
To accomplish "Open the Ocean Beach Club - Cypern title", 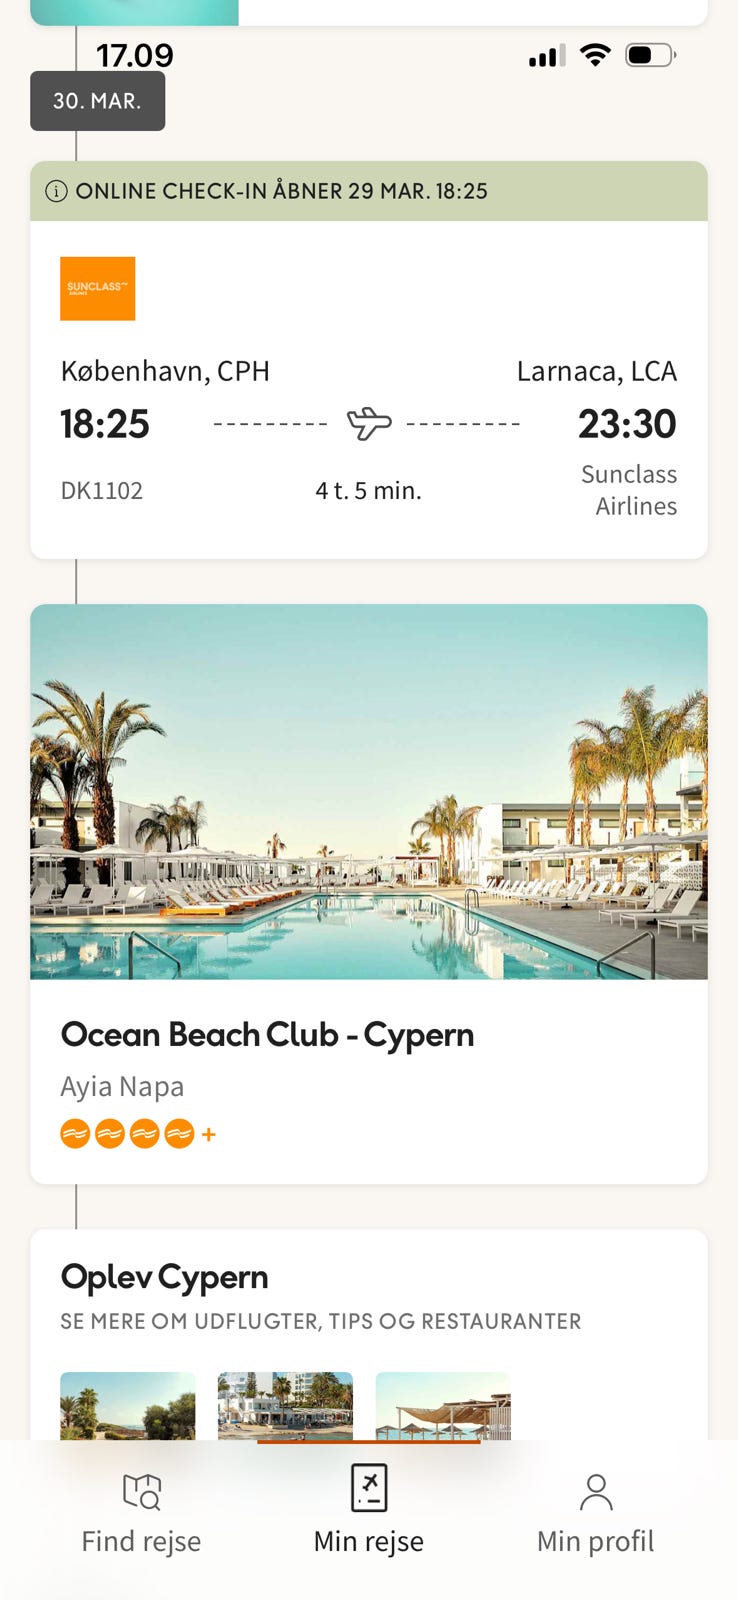I will coord(267,1034).
